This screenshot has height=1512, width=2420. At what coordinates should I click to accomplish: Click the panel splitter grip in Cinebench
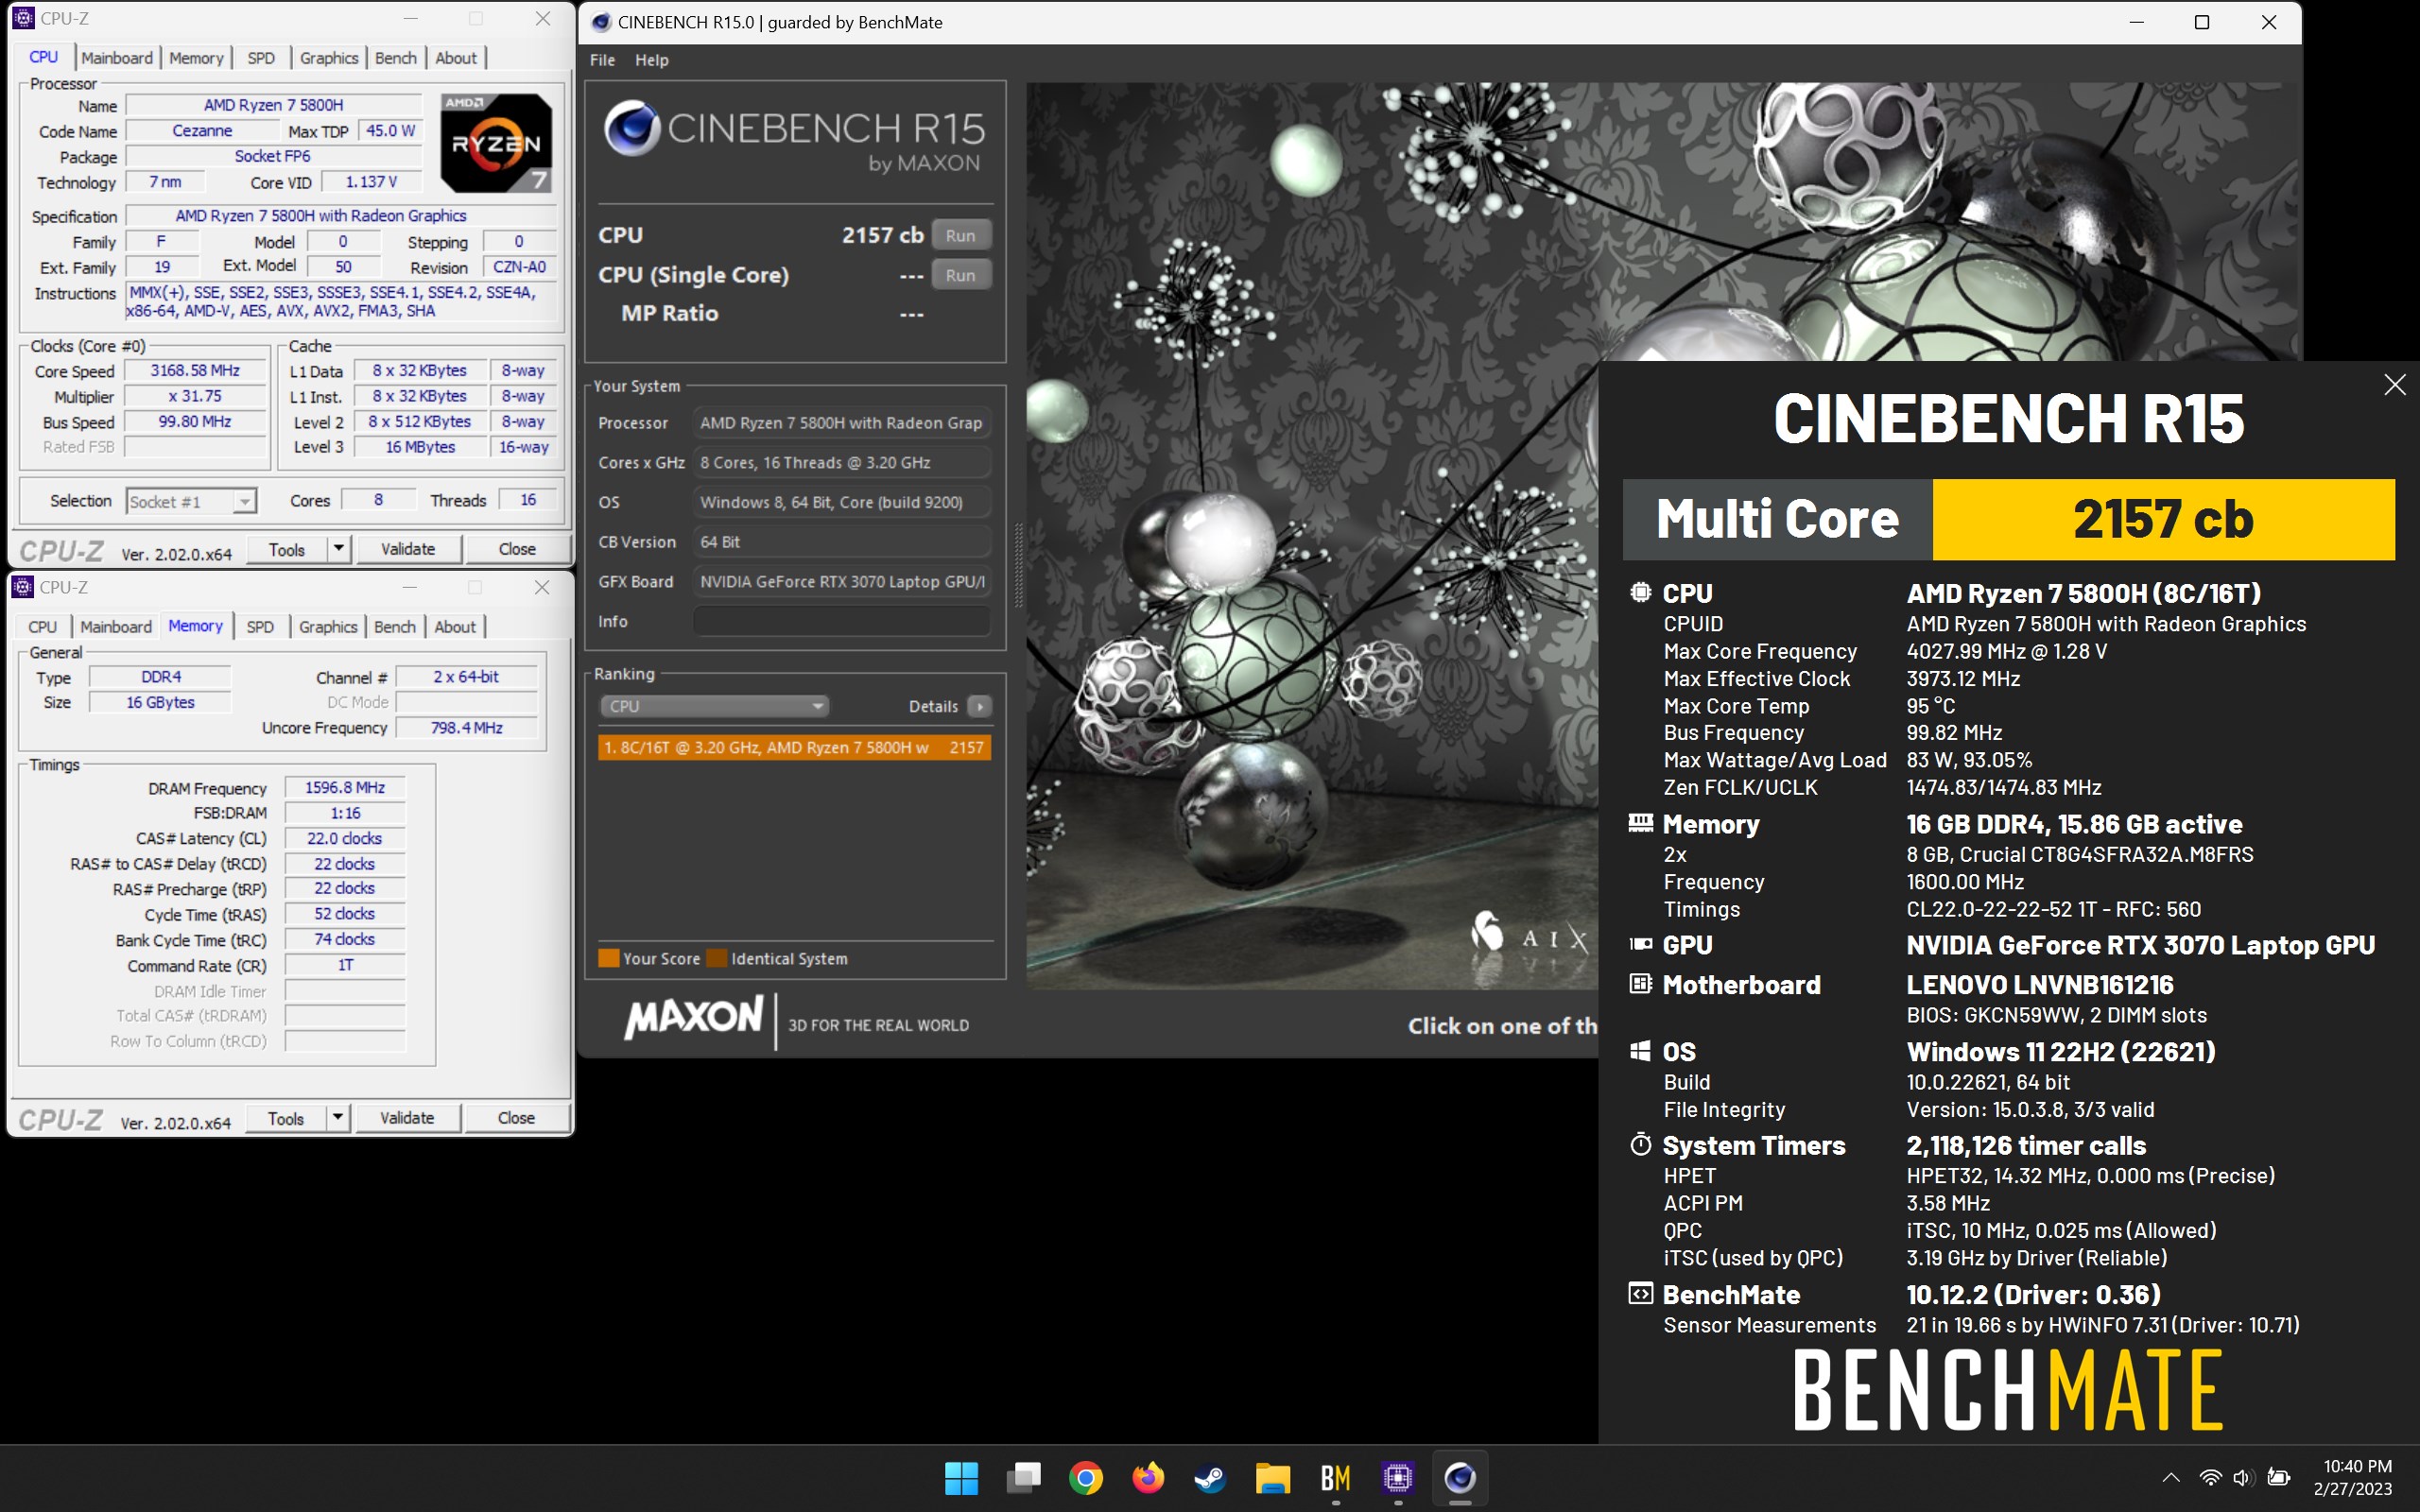pos(1019,565)
